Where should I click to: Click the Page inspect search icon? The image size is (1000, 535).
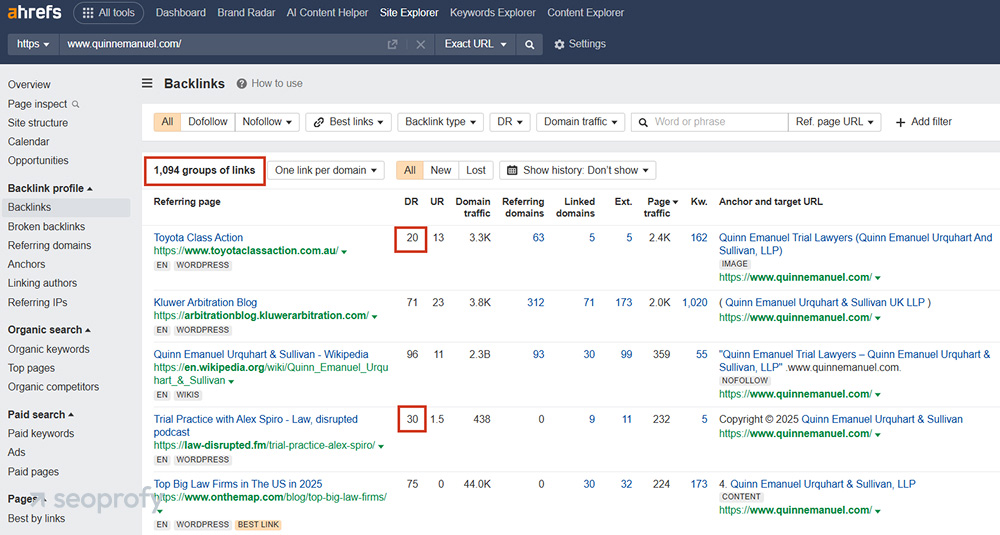click(x=76, y=104)
